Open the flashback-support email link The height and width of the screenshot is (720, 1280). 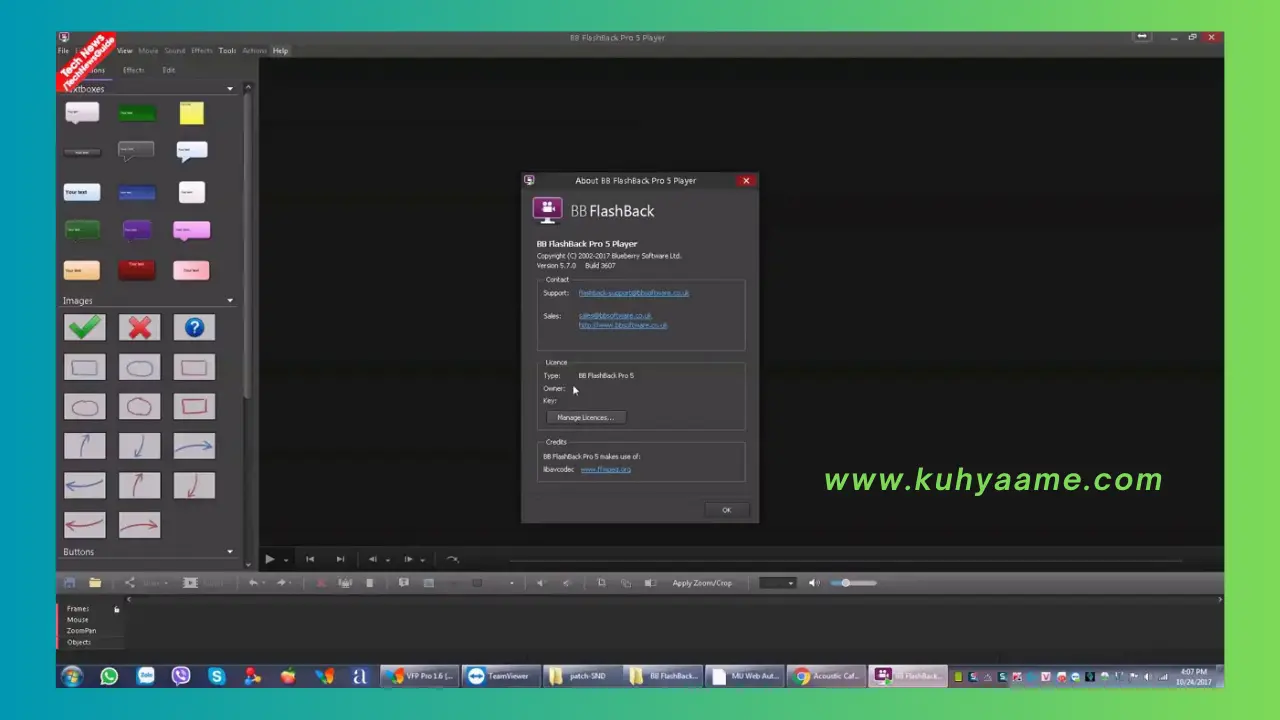(633, 293)
